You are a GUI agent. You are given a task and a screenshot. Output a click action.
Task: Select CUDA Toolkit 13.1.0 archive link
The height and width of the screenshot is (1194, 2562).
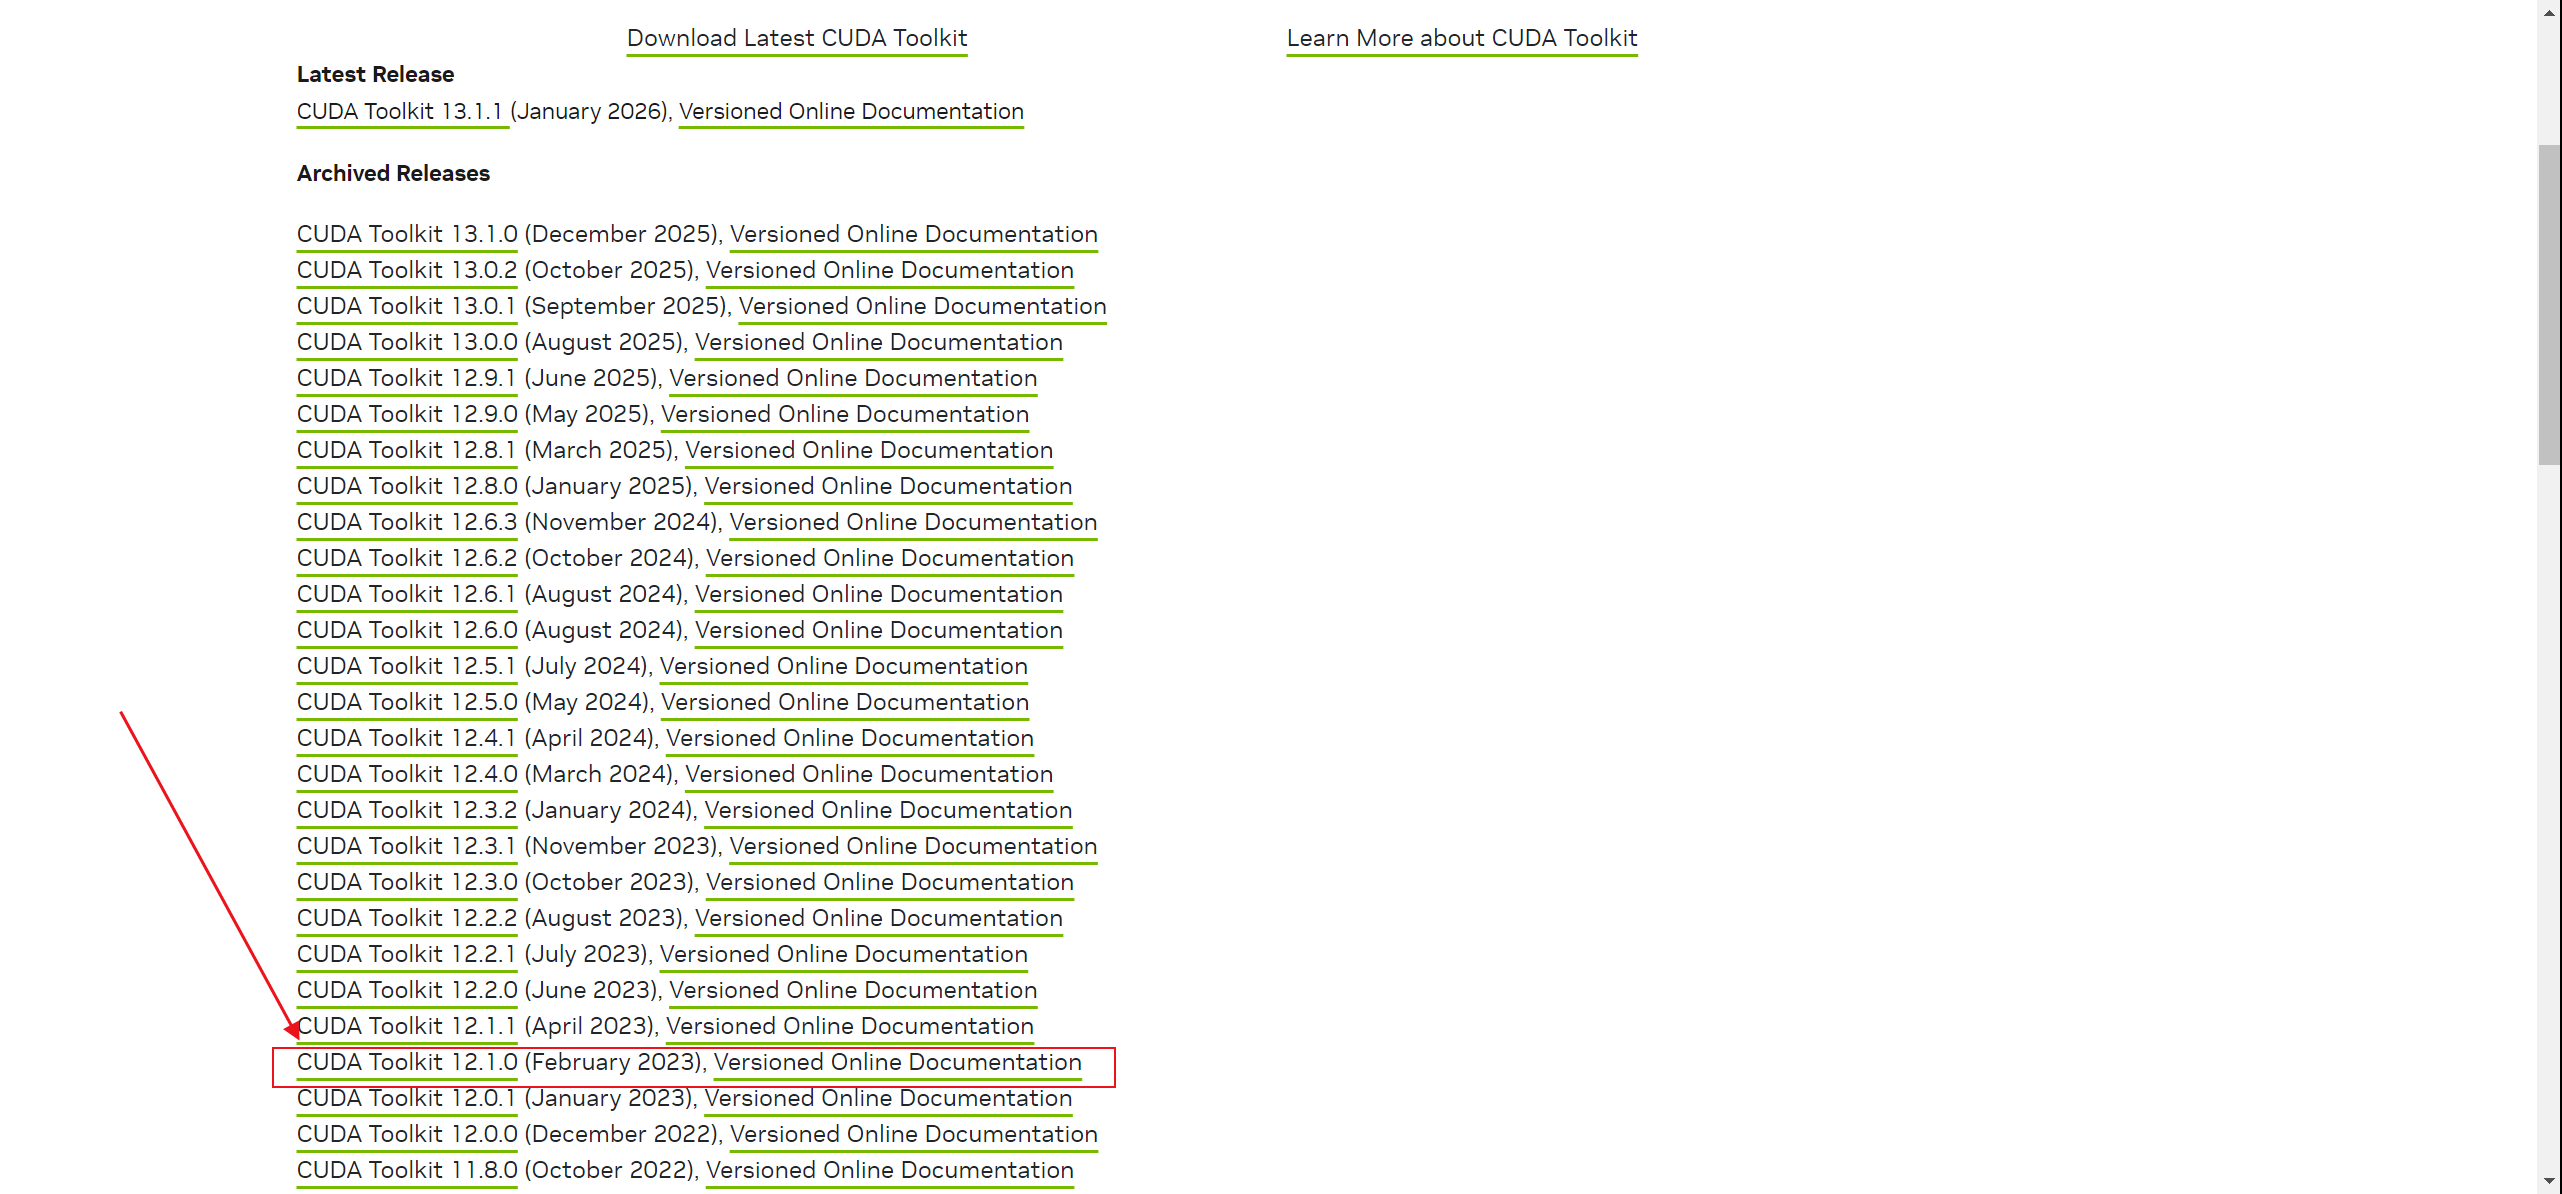coord(407,234)
